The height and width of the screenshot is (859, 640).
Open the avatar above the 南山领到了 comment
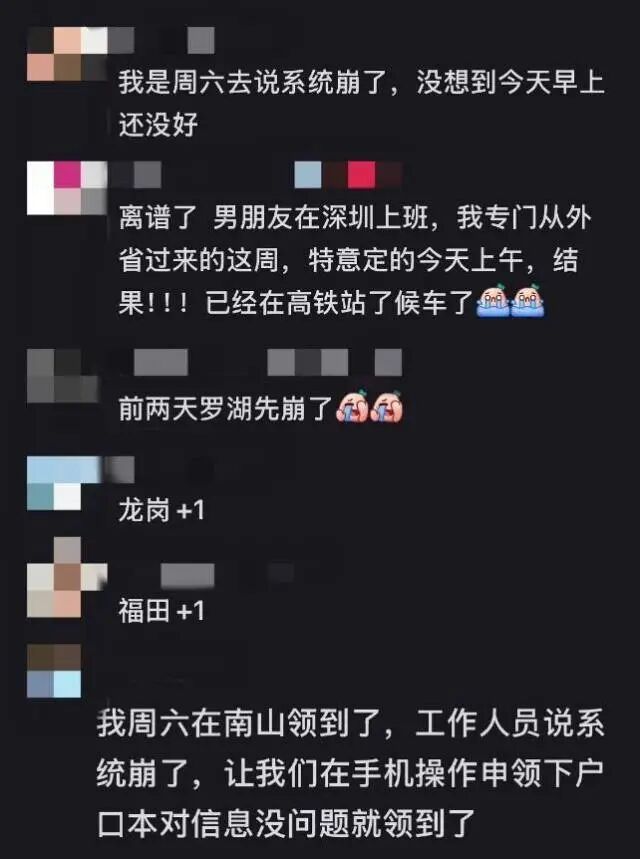click(54, 671)
